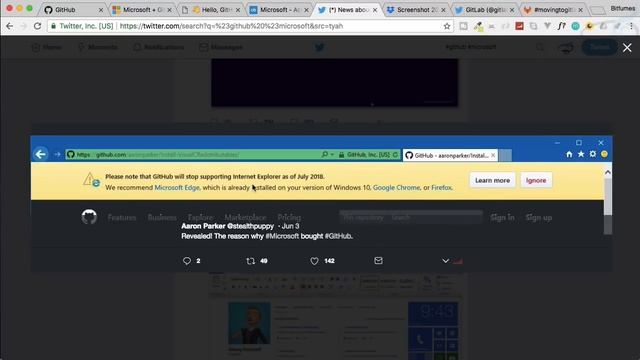
Task: Open profile avatar menu in Twitter navbar
Action: pos(566,48)
